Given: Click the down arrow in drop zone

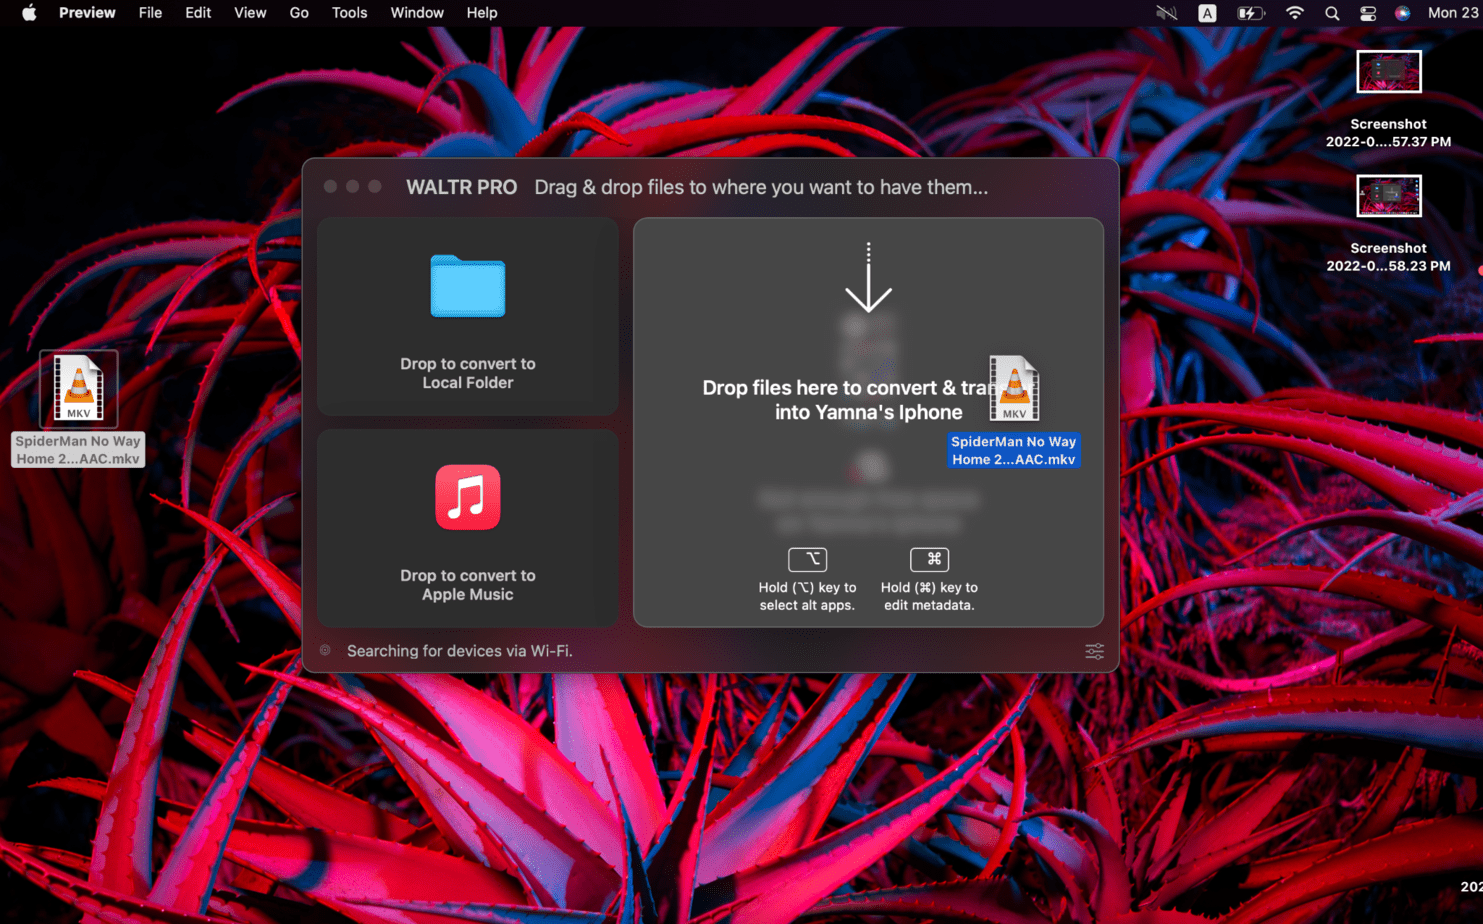Looking at the screenshot, I should (x=868, y=277).
